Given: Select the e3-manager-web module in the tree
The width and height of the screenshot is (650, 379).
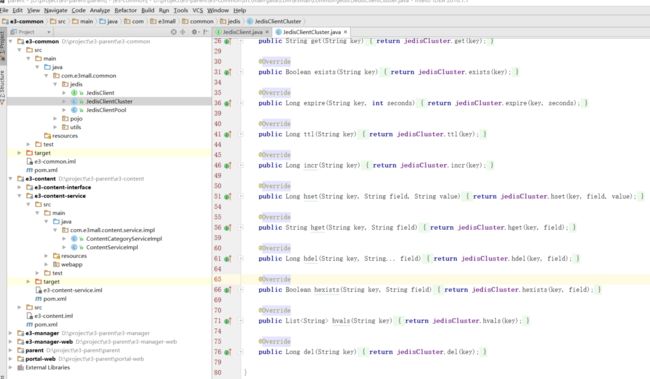Looking at the screenshot, I should 49,342.
